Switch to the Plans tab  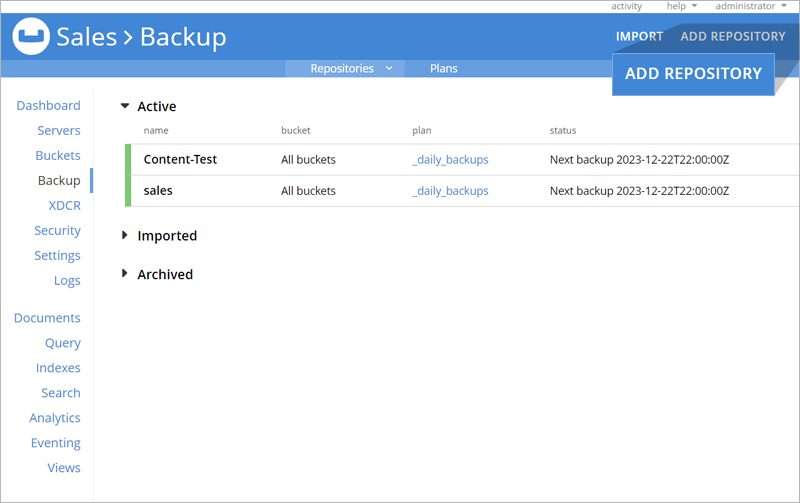pos(443,68)
